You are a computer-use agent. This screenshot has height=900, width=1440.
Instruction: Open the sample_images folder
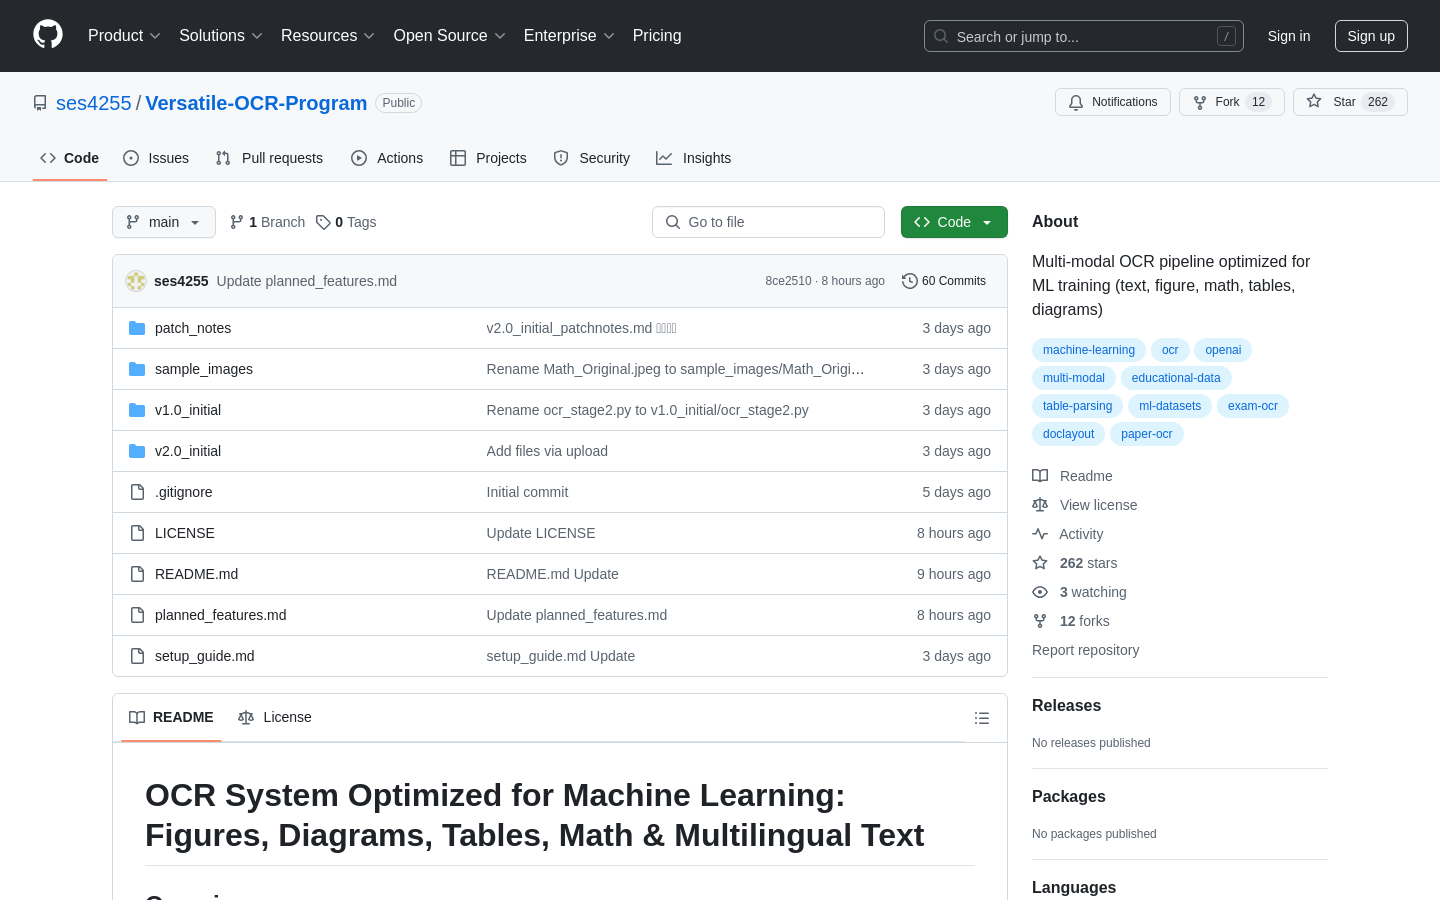(x=204, y=369)
